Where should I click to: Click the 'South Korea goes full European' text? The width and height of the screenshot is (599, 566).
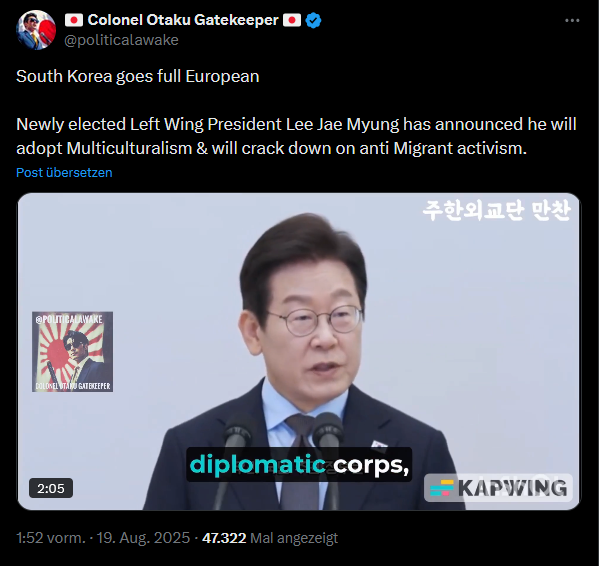point(138,76)
